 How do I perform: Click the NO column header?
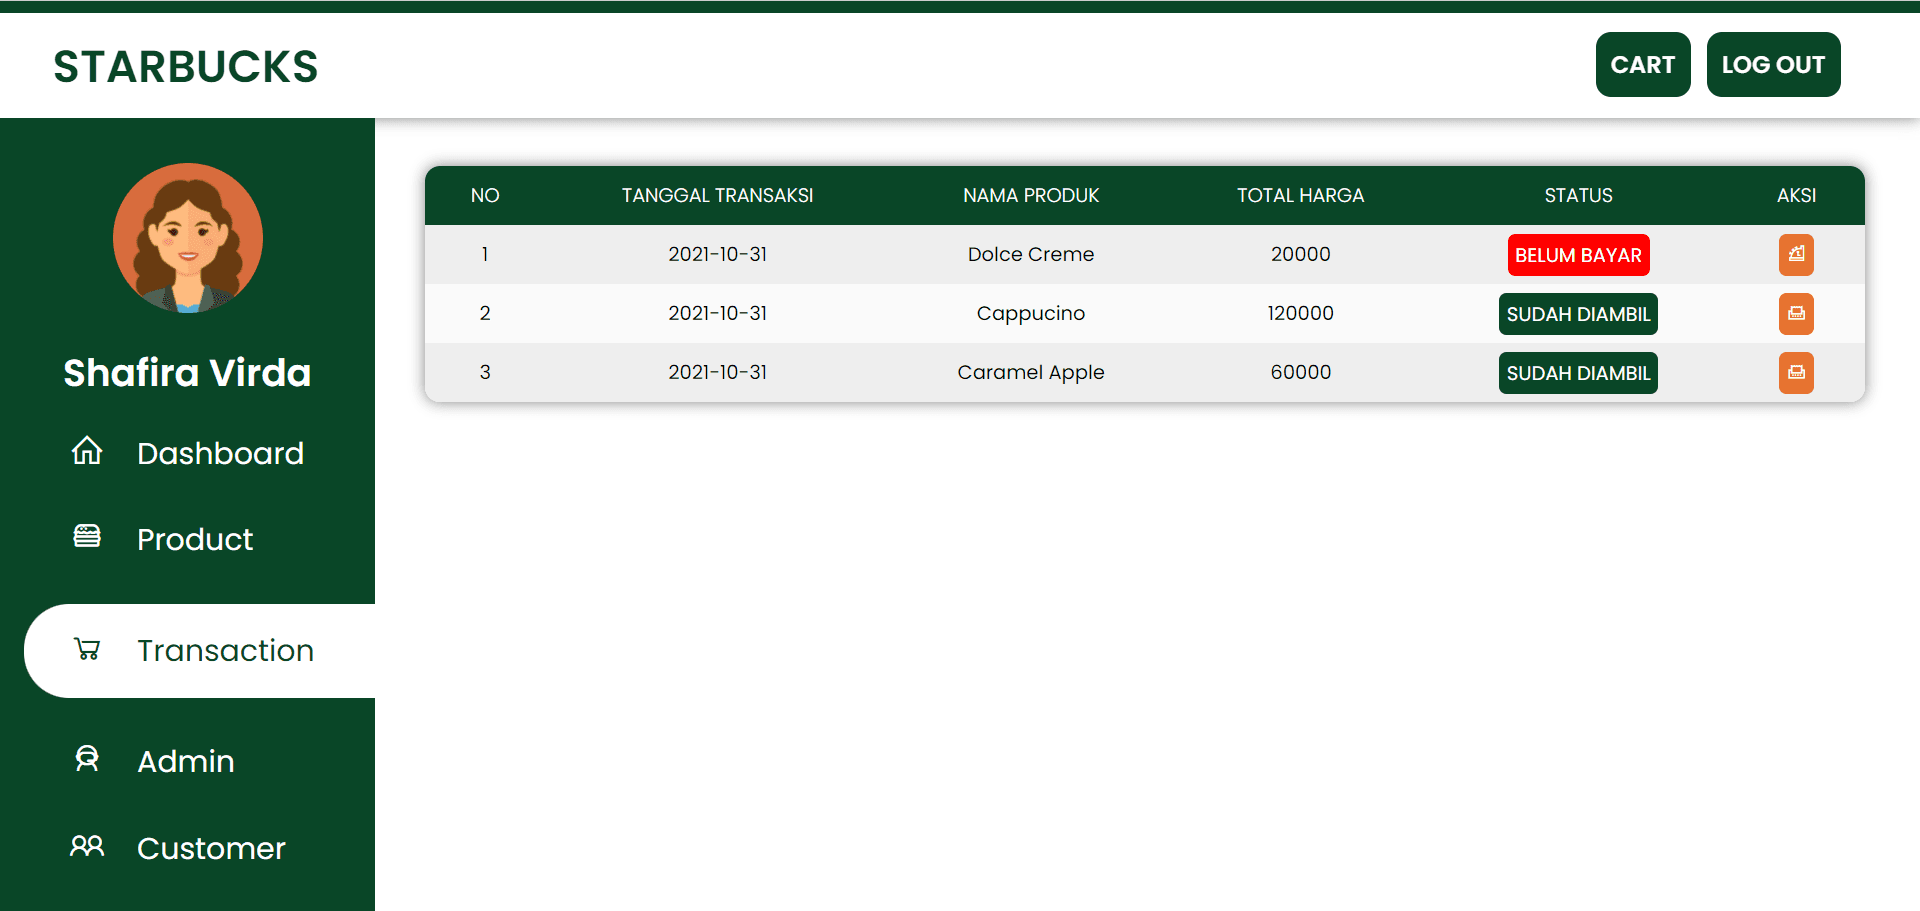click(485, 195)
